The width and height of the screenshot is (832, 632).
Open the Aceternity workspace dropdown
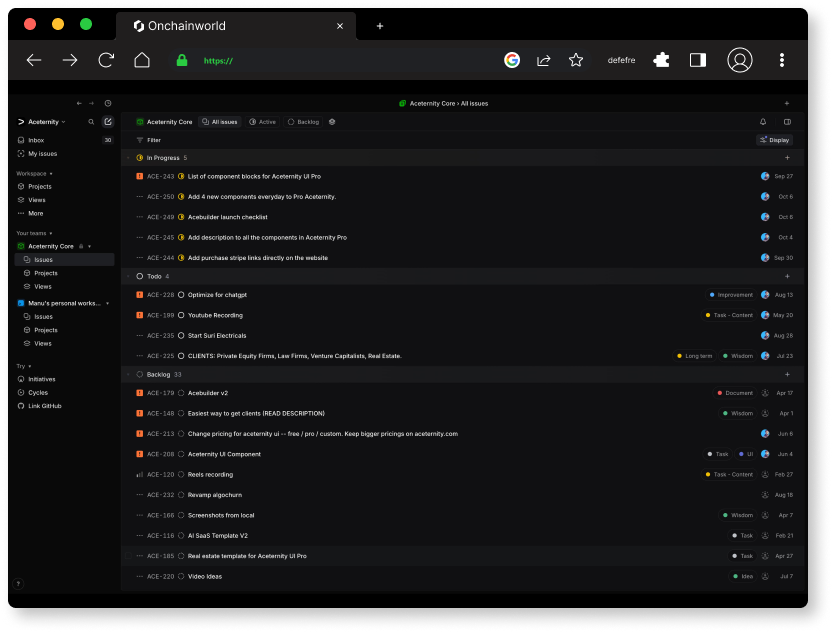coord(42,121)
